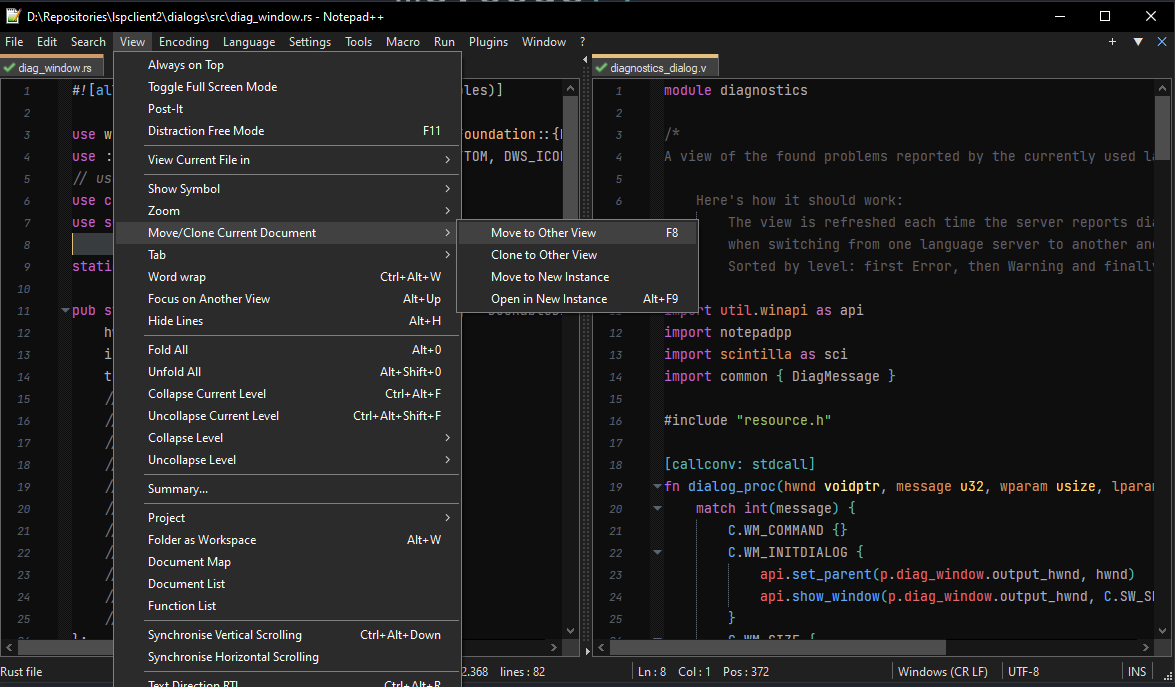1175x687 pixels.
Task: Click Rust file status label
Action: (22, 672)
